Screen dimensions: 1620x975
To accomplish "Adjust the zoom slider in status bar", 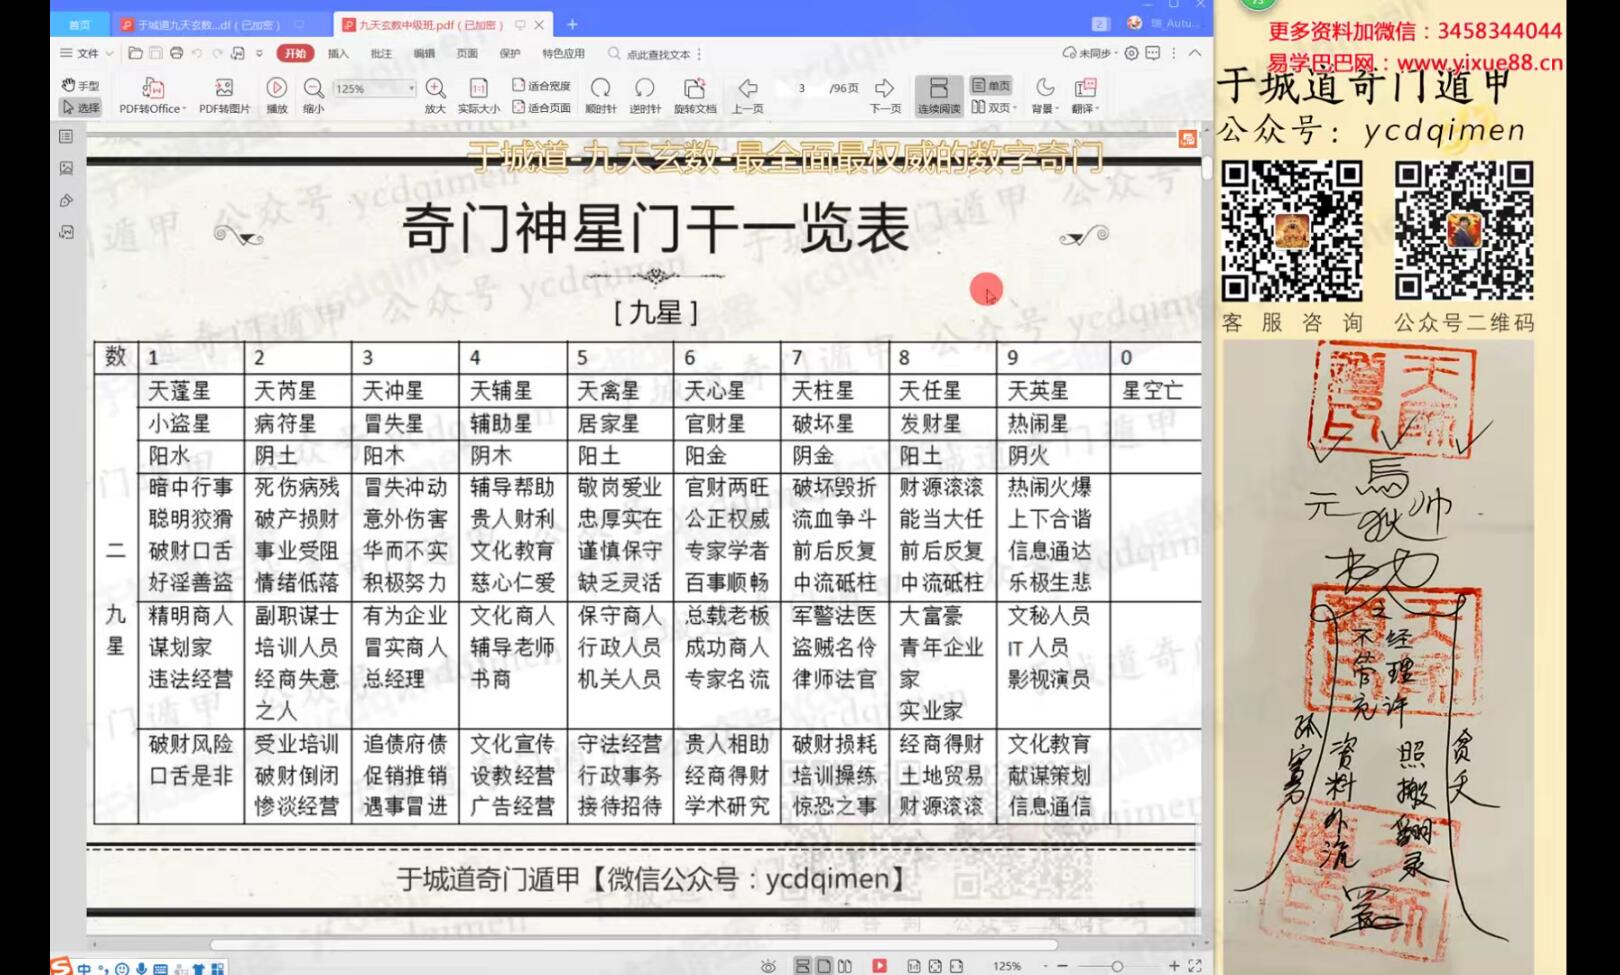I will [x=1117, y=966].
